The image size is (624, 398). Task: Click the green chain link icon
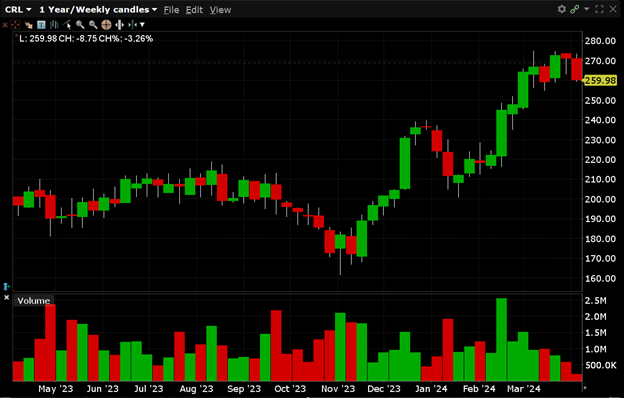tap(575, 9)
